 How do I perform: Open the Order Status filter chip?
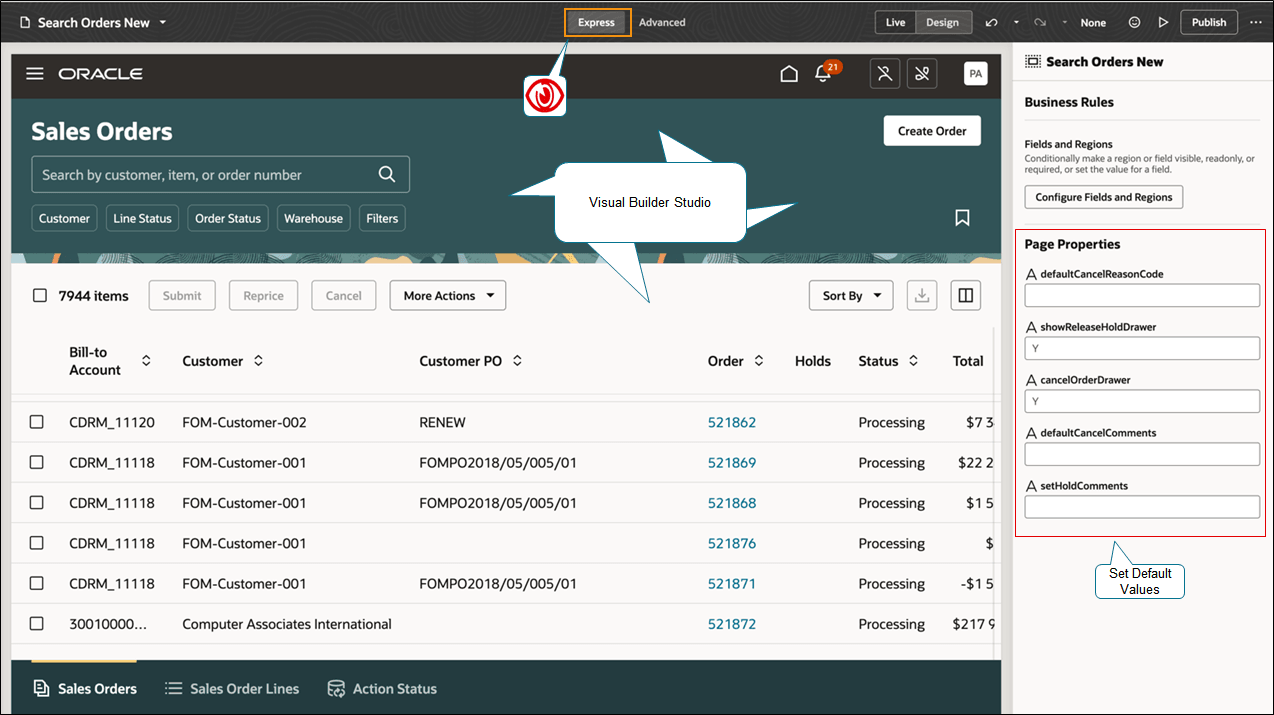pos(228,218)
